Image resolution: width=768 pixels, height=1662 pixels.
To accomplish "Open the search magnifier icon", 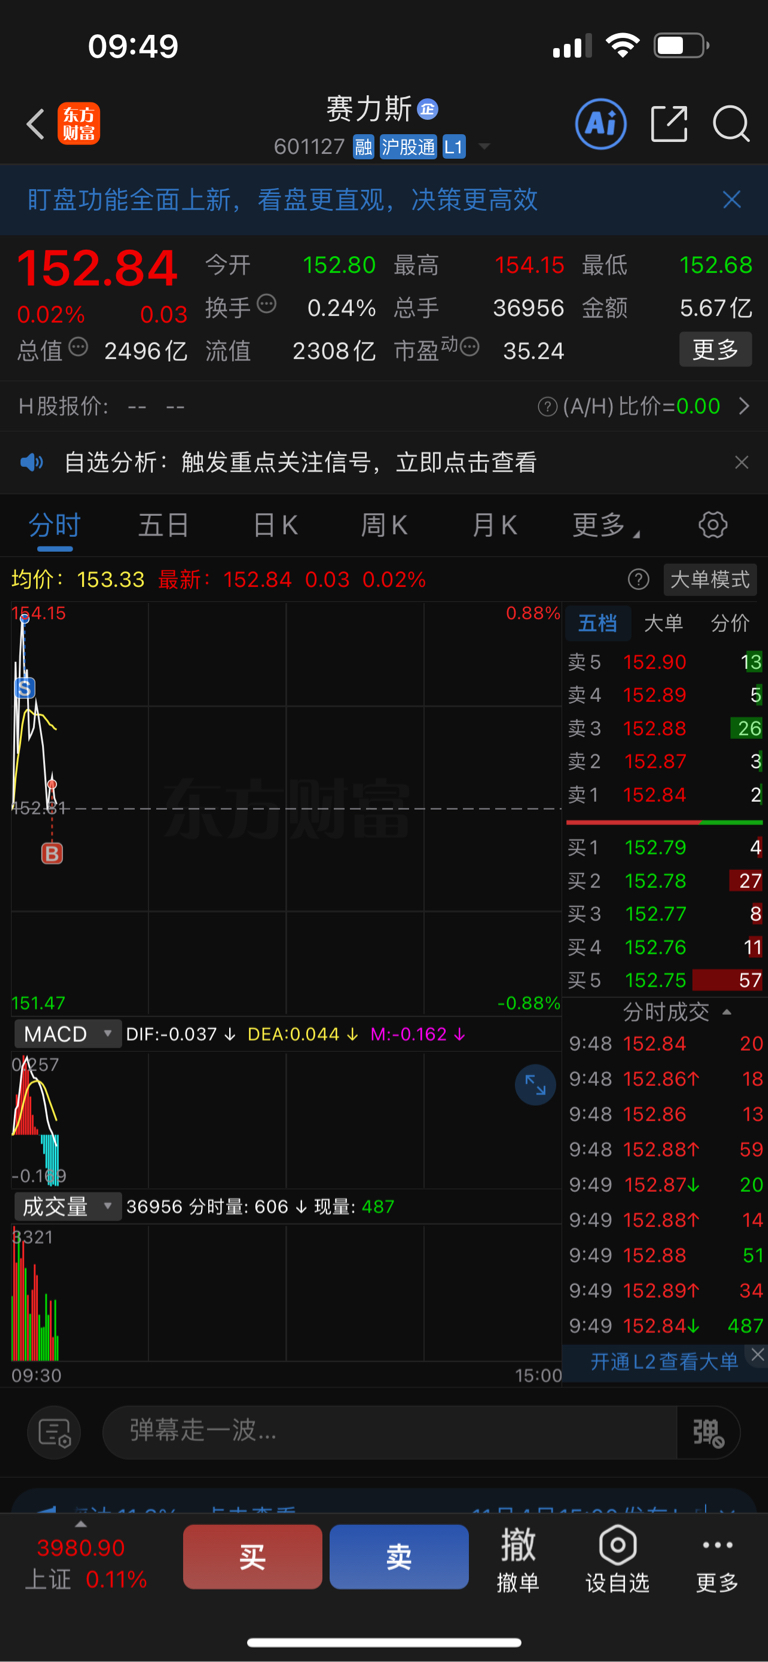I will (x=731, y=124).
